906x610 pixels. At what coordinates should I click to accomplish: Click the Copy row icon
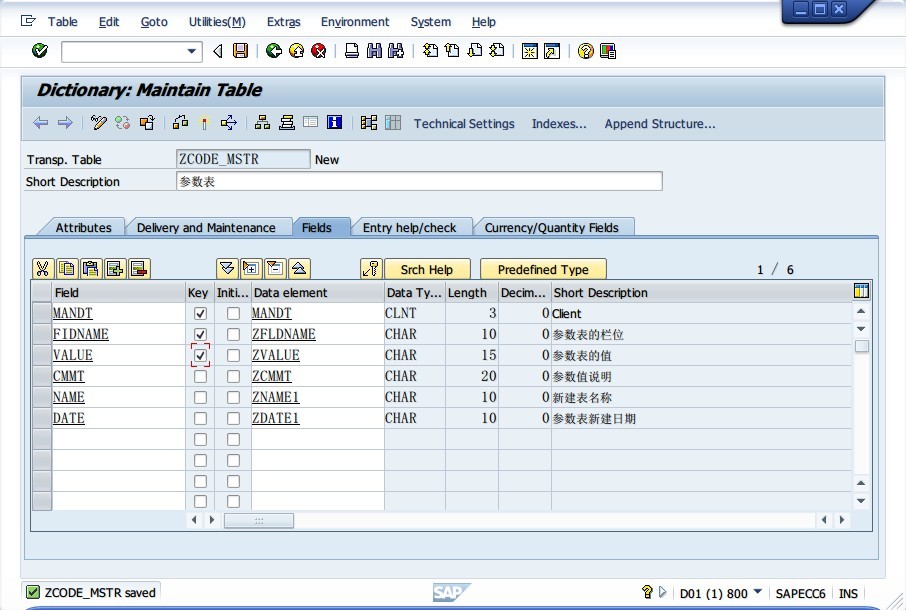pyautogui.click(x=67, y=269)
